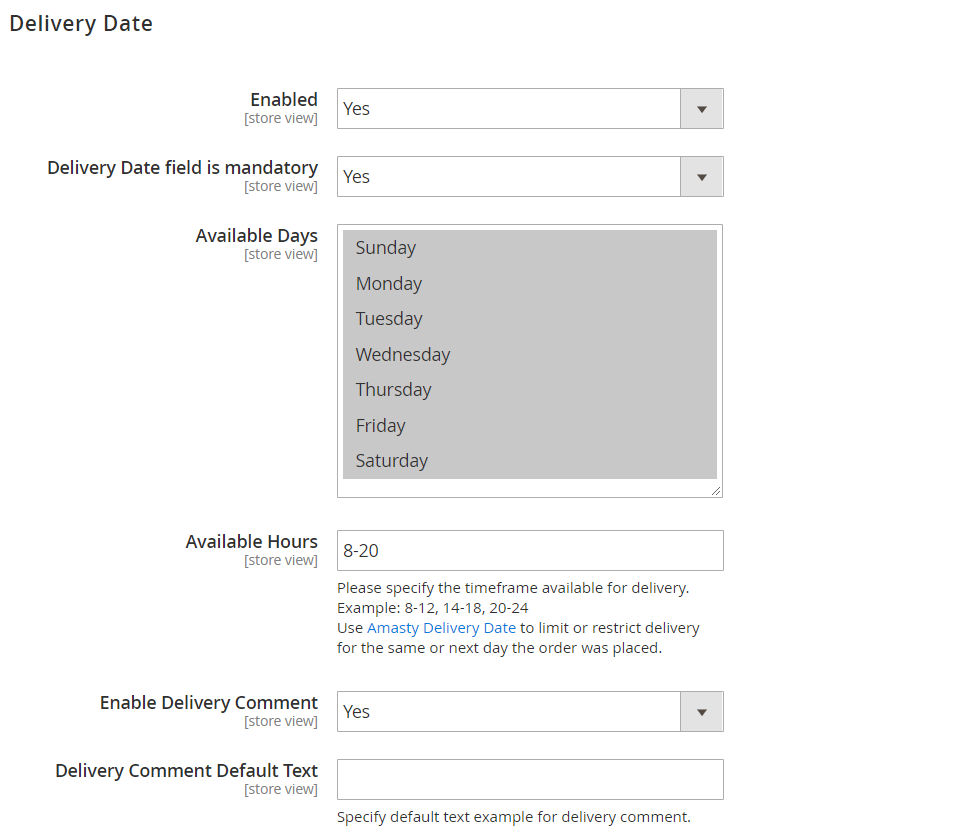Click the Delivery Date section heading
956x835 pixels.
pos(80,23)
